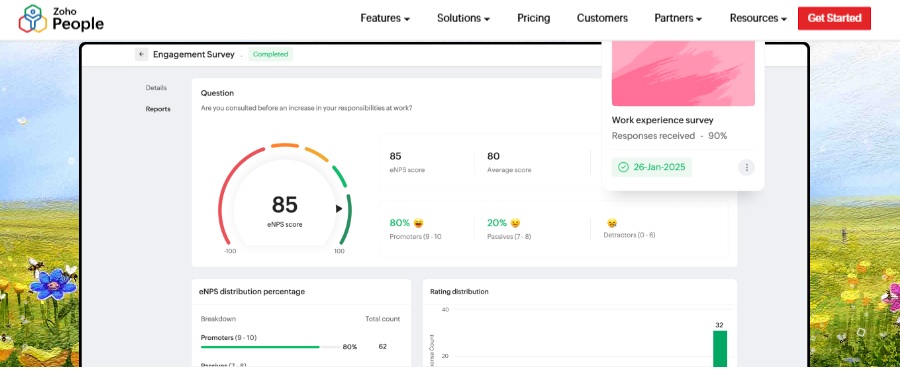Click the Responses received 90% text
Screen dimensions: 900x369
[x=669, y=136]
